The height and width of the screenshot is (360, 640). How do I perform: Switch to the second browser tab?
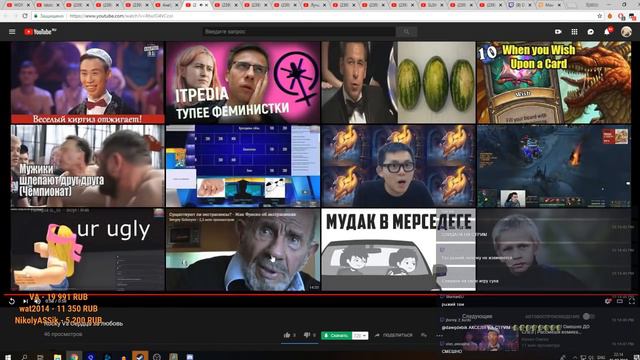pos(47,5)
